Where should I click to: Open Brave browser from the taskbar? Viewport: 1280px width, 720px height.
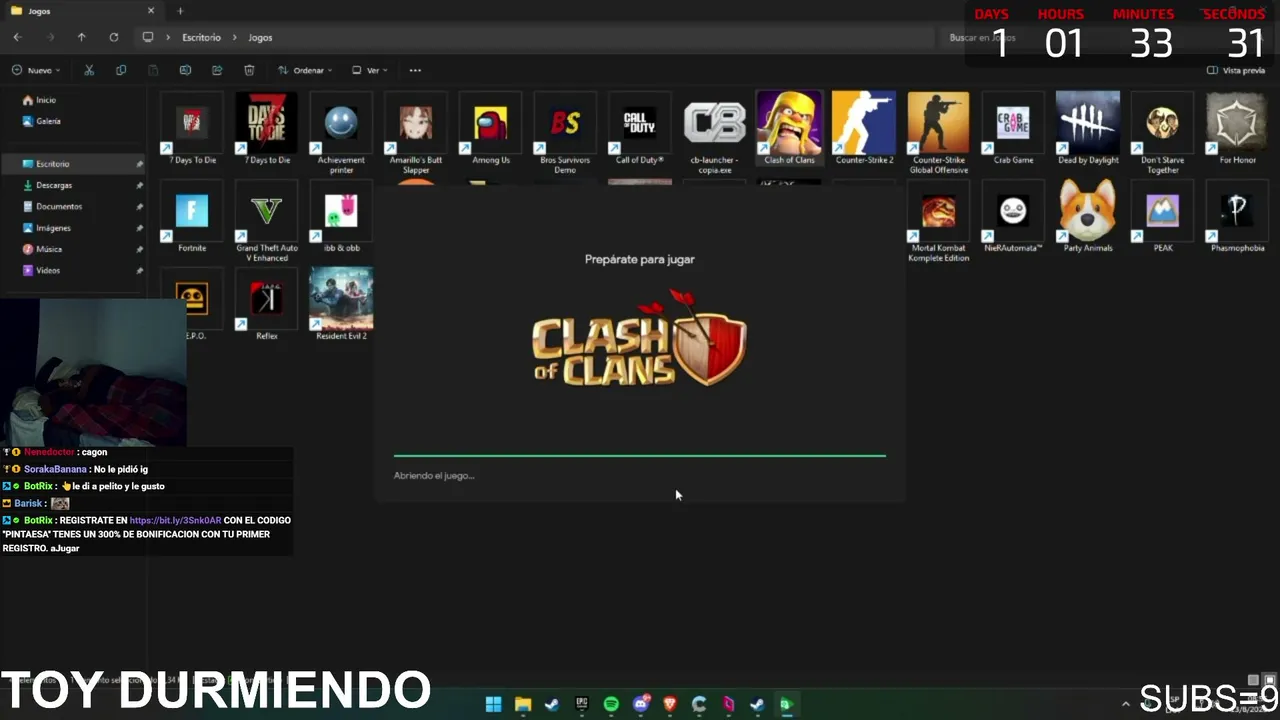click(x=670, y=704)
